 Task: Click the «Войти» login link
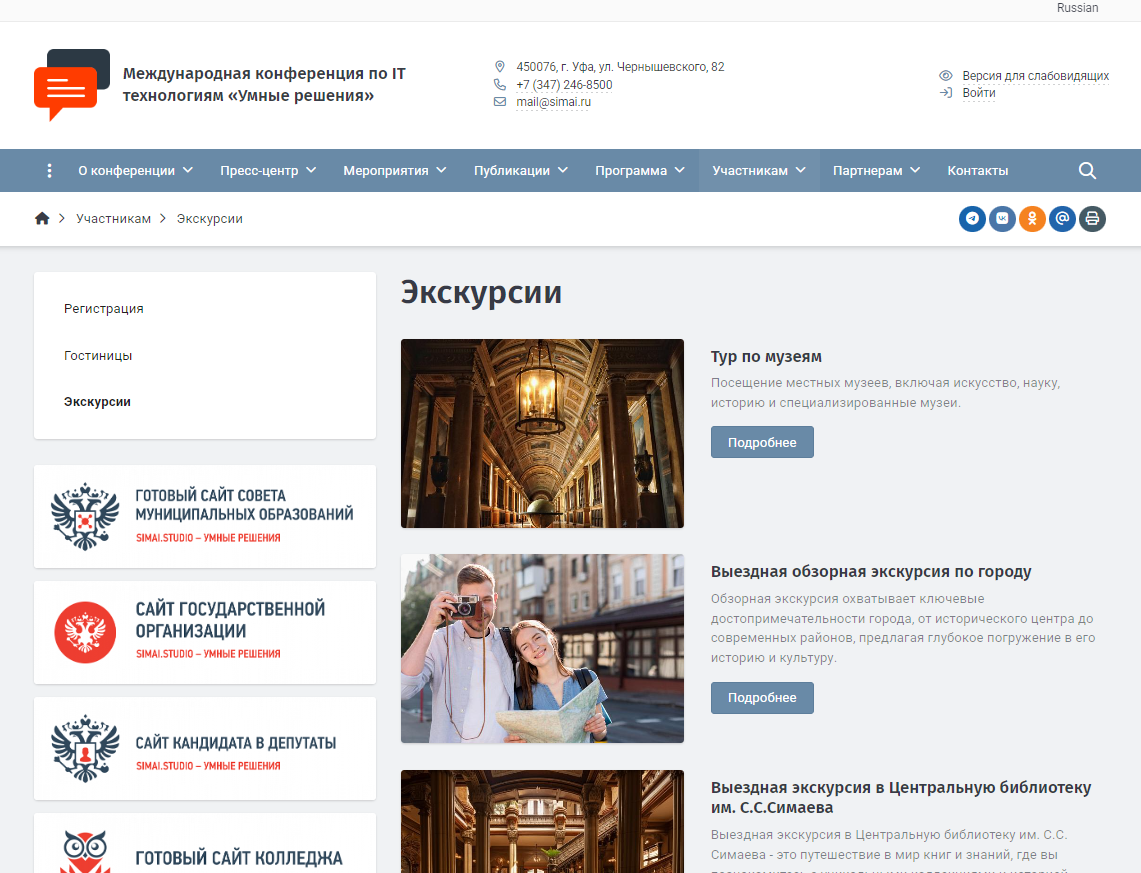pos(978,93)
